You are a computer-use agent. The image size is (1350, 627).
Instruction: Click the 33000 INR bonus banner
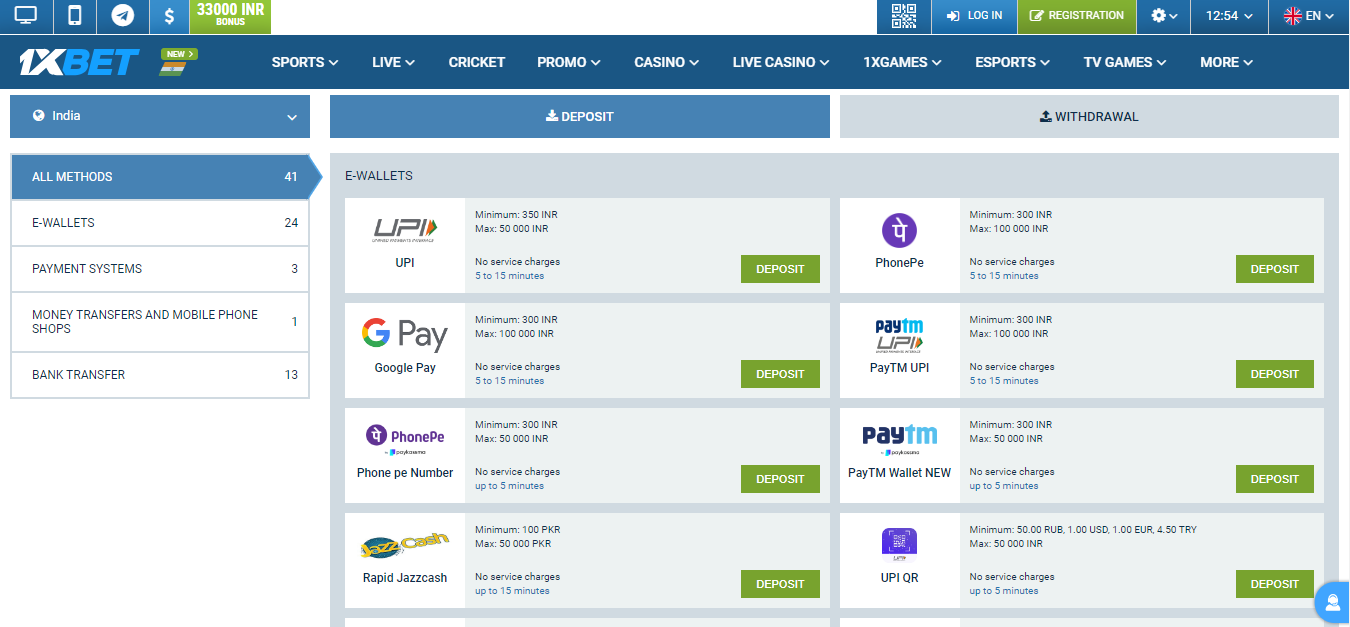point(230,15)
